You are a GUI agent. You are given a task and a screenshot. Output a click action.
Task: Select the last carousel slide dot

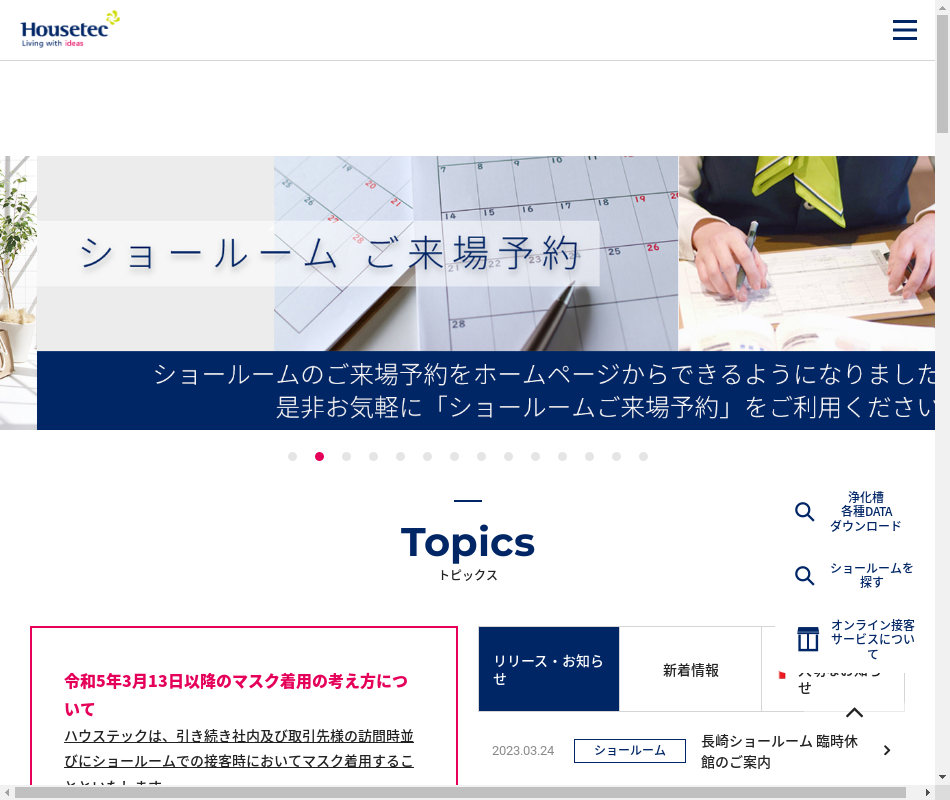[643, 456]
